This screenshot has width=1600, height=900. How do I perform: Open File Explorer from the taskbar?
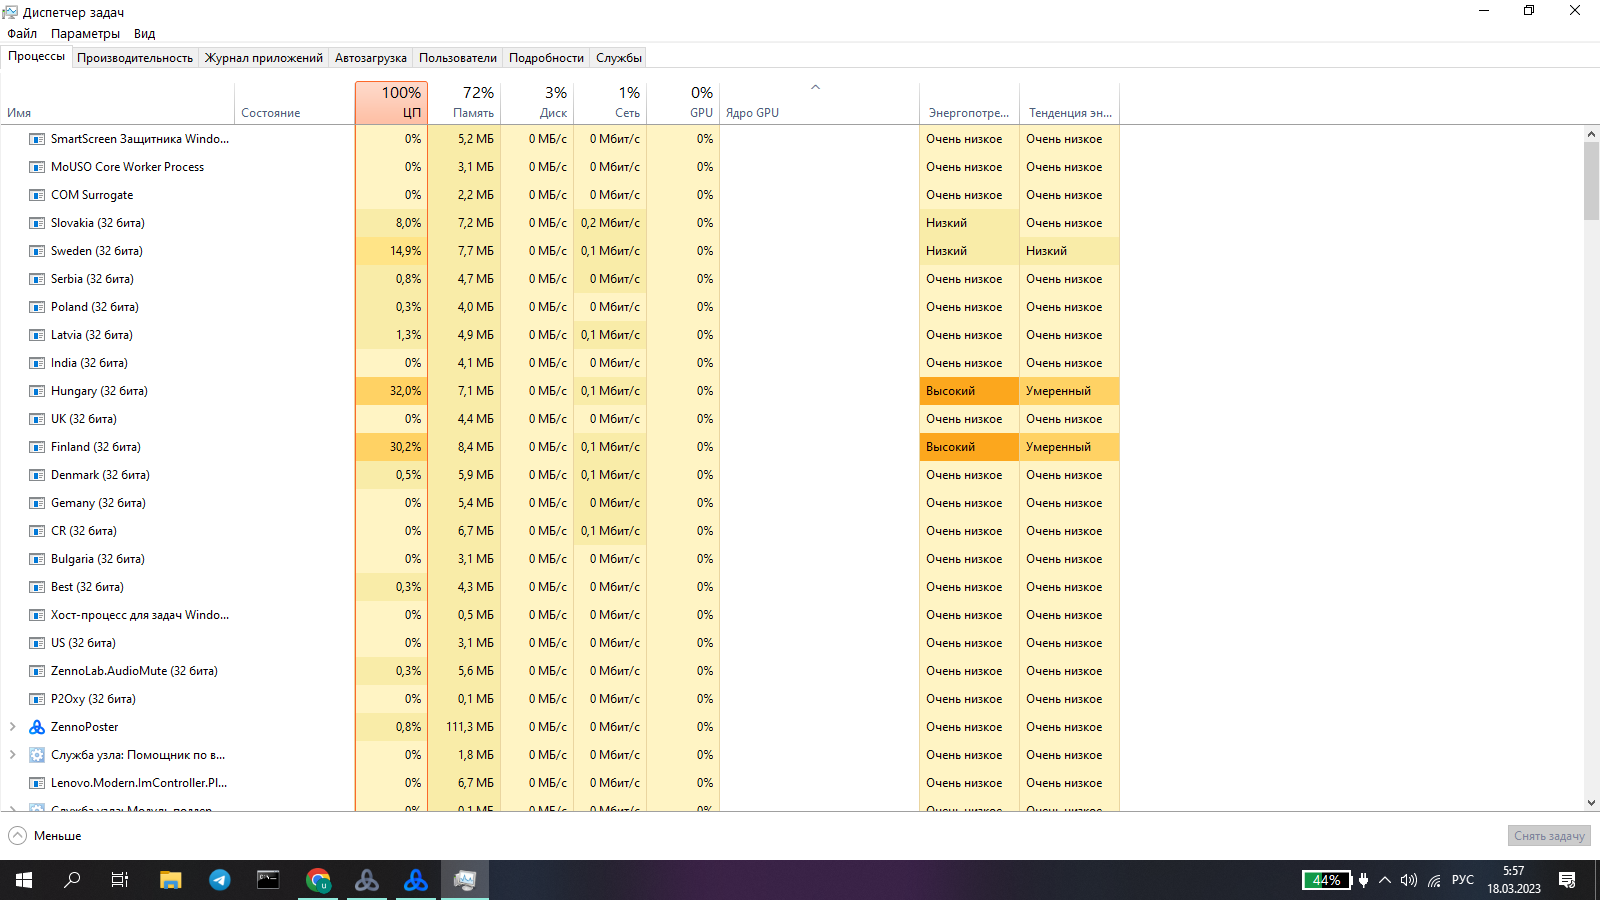(170, 880)
